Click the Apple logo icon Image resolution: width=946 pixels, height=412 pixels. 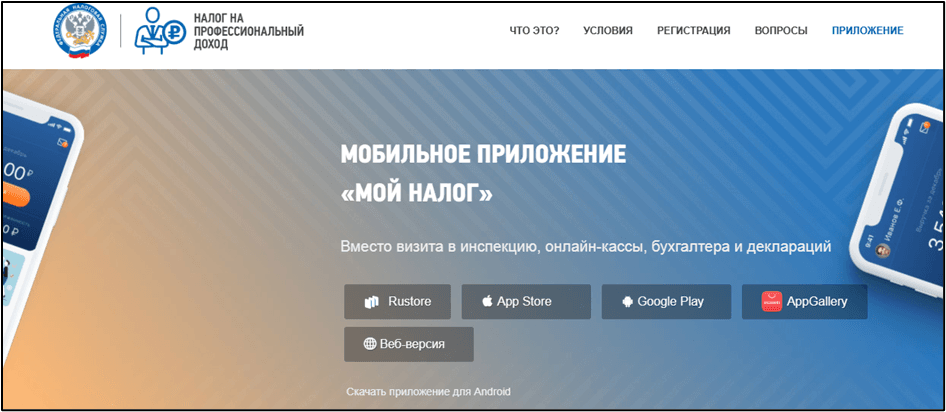pyautogui.click(x=487, y=302)
